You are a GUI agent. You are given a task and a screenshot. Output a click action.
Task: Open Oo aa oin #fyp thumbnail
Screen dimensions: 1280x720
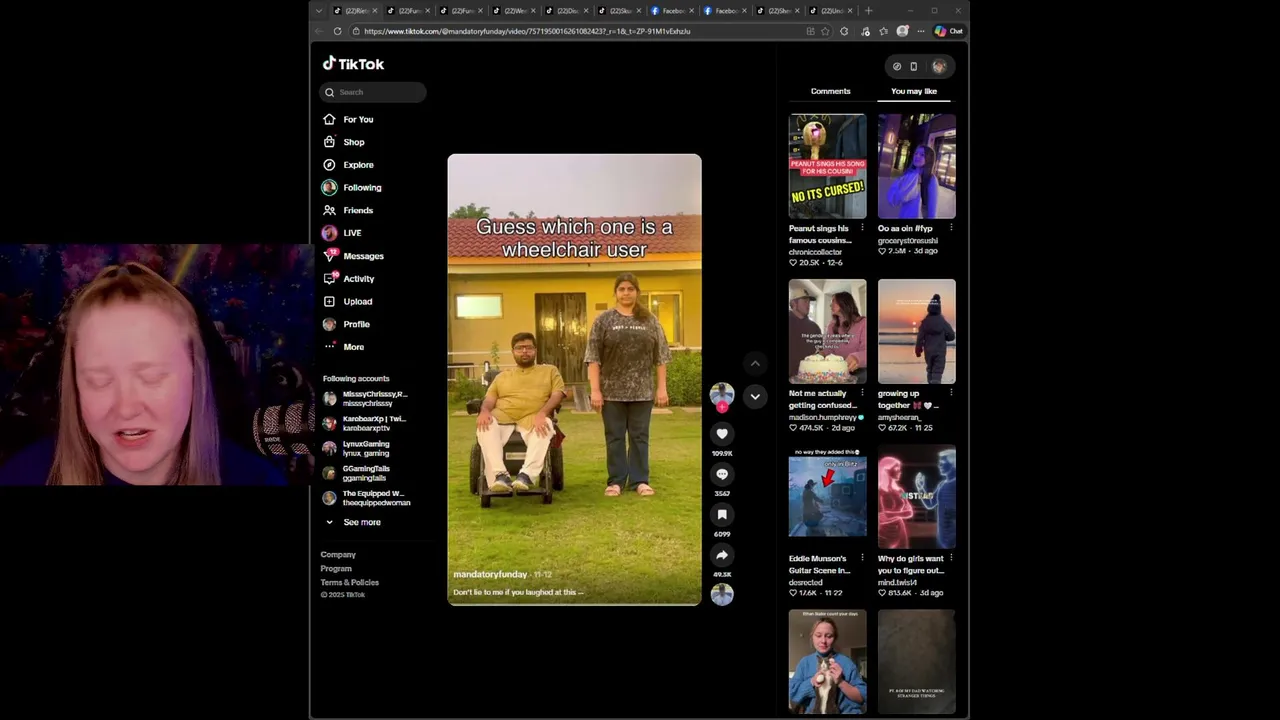917,166
